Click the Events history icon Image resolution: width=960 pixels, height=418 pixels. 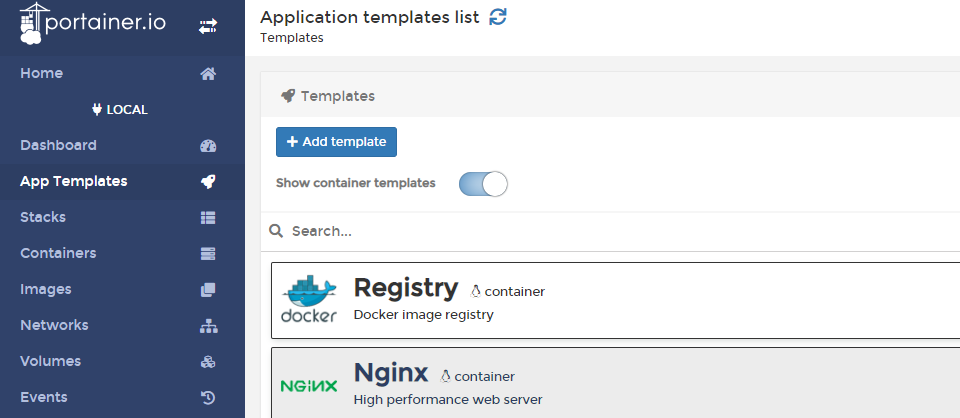point(208,398)
